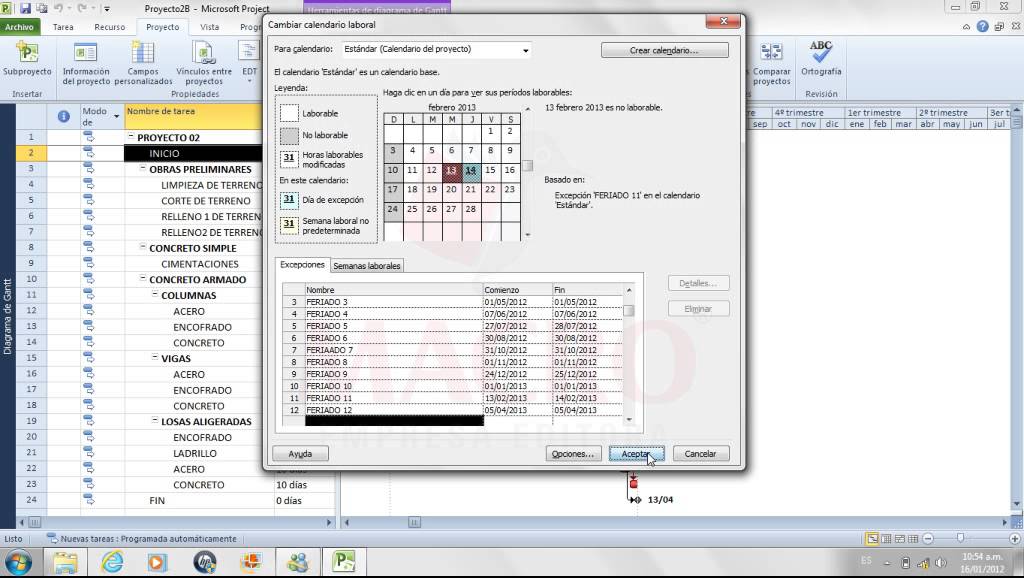Image resolution: width=1024 pixels, height=578 pixels.
Task: Click the Eliminar button
Action: [698, 308]
